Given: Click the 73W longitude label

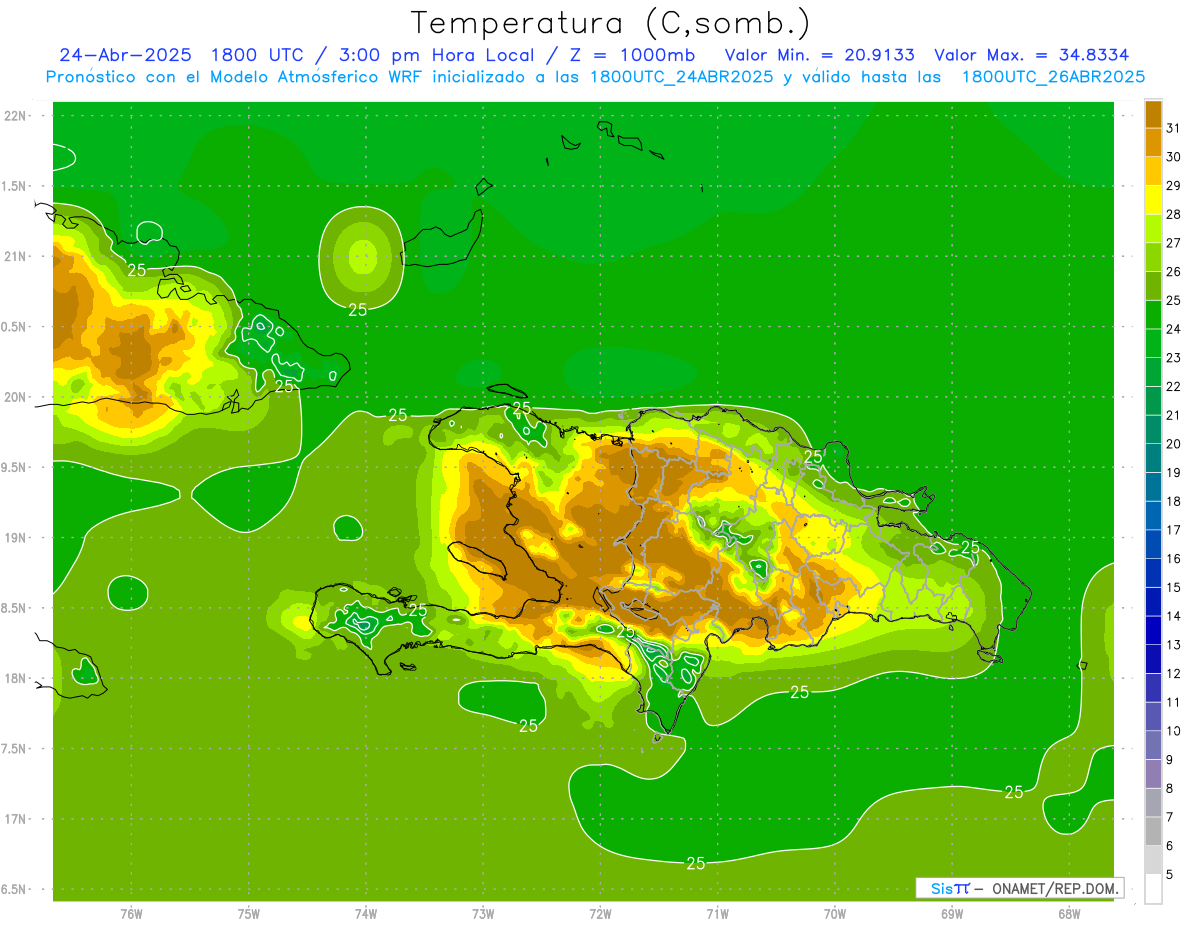Looking at the screenshot, I should [483, 914].
